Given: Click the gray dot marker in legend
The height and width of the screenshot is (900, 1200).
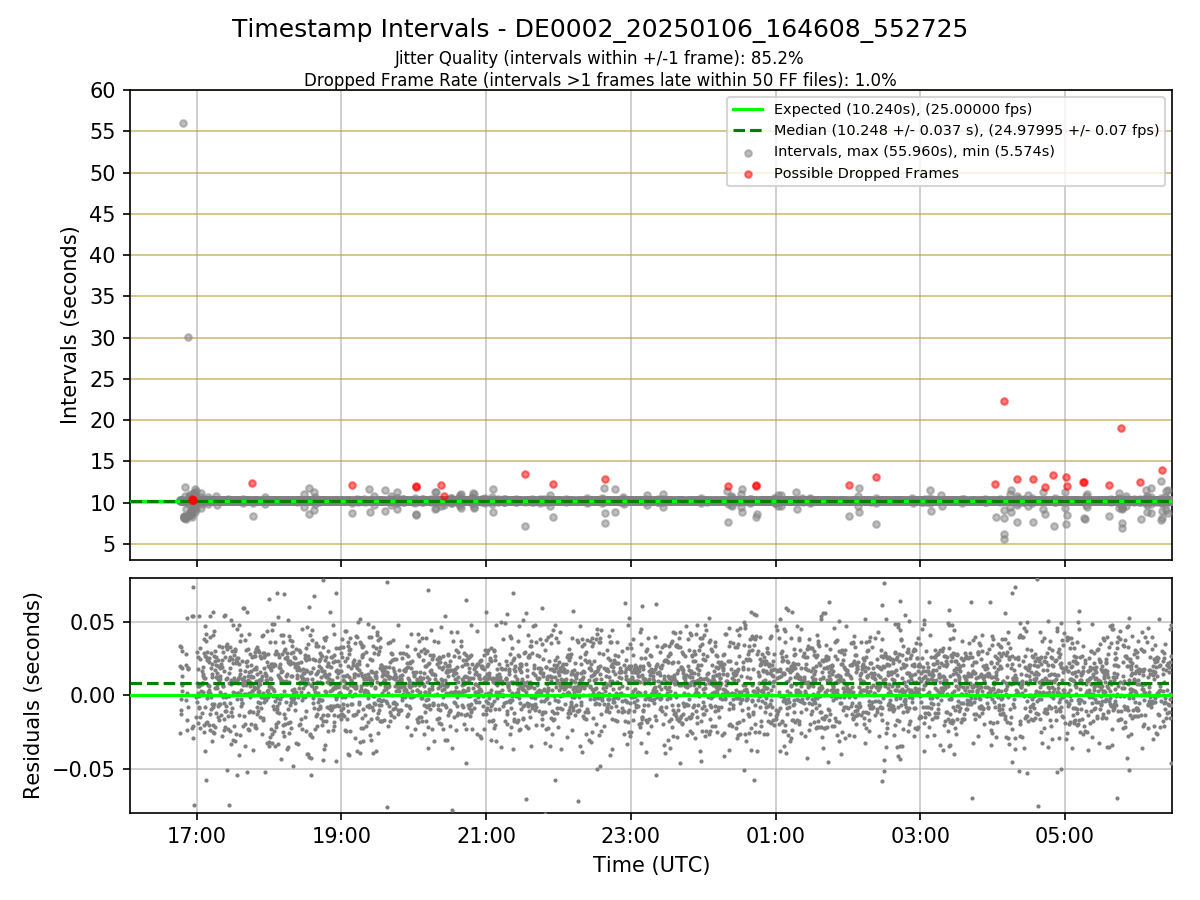Looking at the screenshot, I should coord(749,152).
